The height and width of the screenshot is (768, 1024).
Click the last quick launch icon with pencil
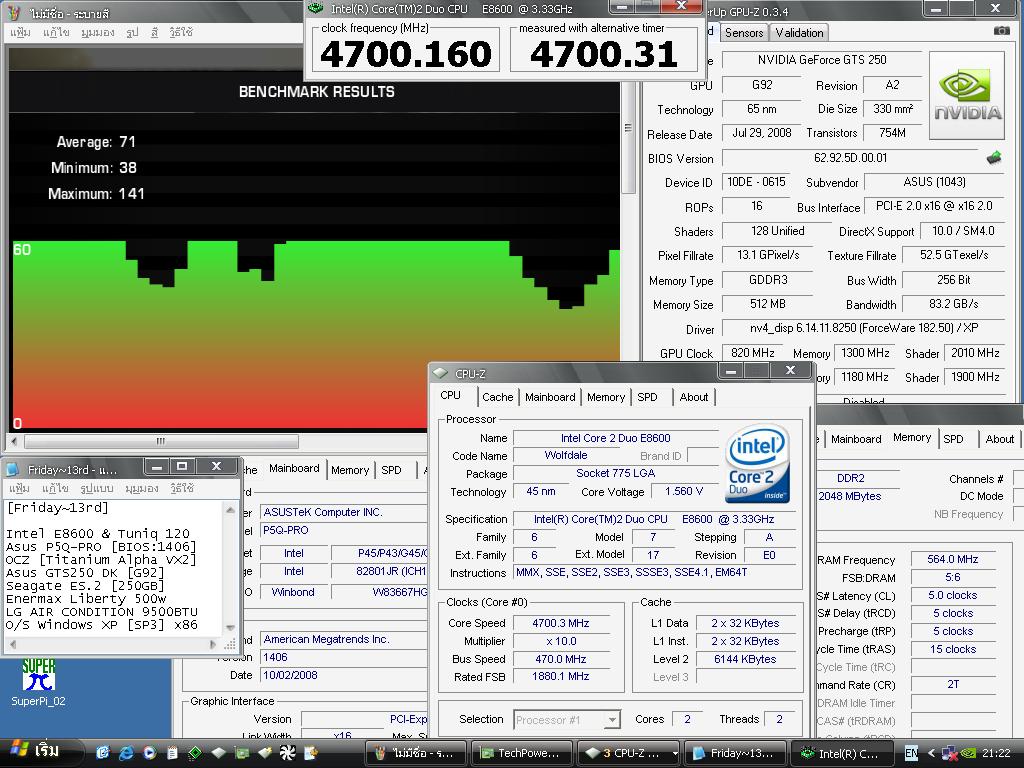[x=311, y=753]
